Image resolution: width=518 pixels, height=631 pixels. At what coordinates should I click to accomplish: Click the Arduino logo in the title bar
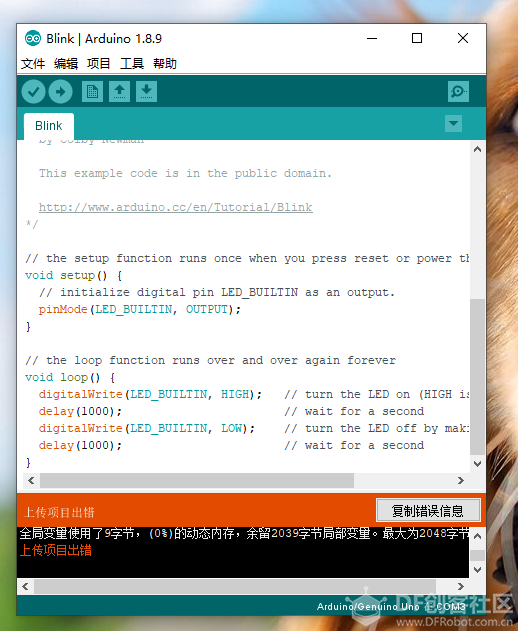click(x=33, y=39)
